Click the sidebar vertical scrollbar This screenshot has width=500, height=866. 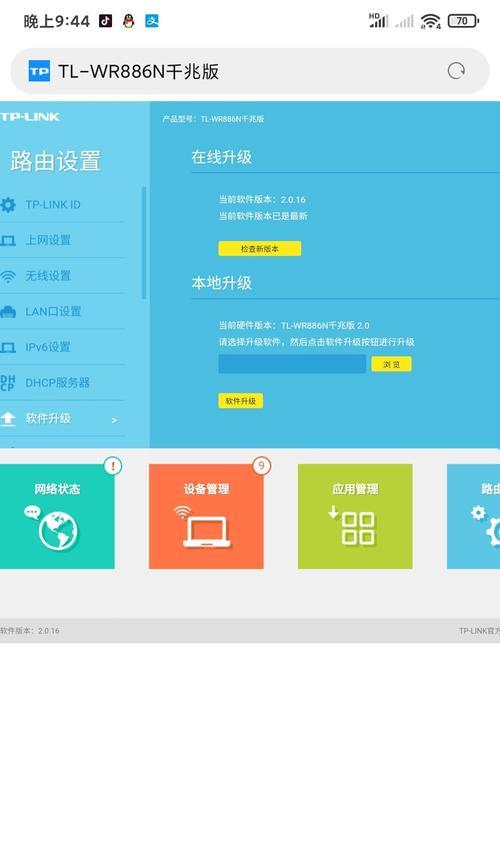[144, 243]
